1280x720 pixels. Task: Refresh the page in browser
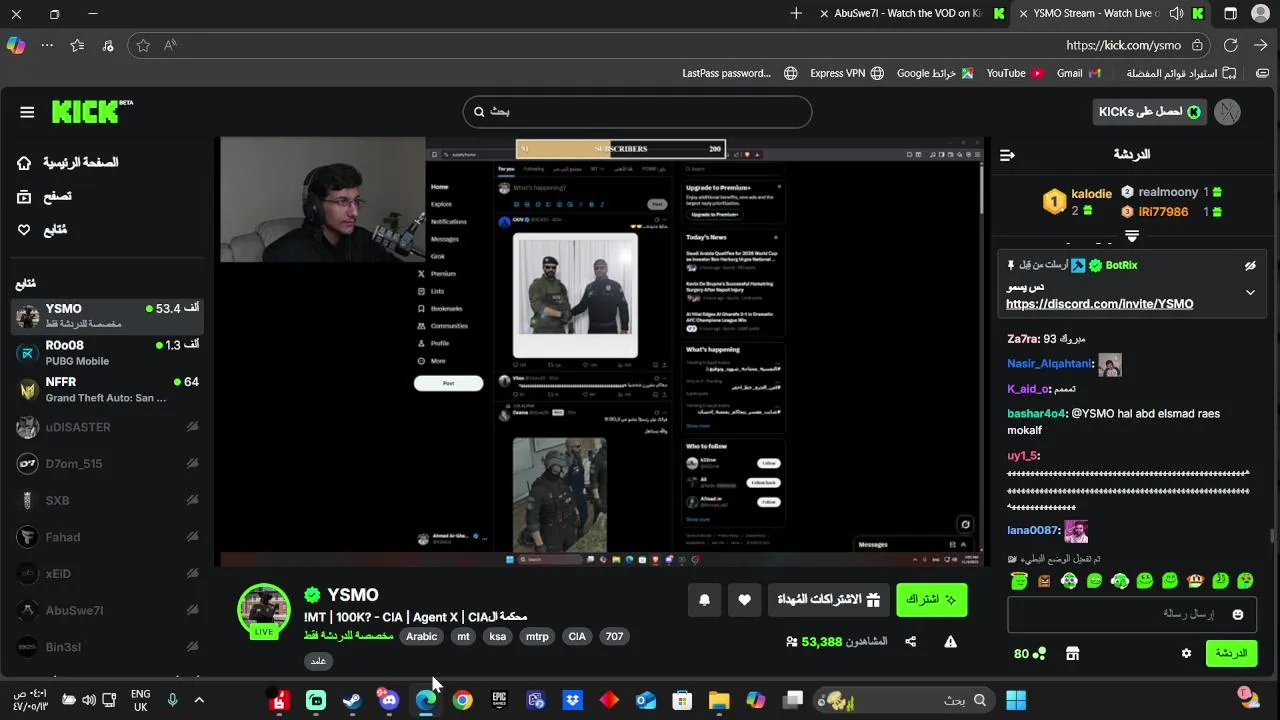(1231, 45)
